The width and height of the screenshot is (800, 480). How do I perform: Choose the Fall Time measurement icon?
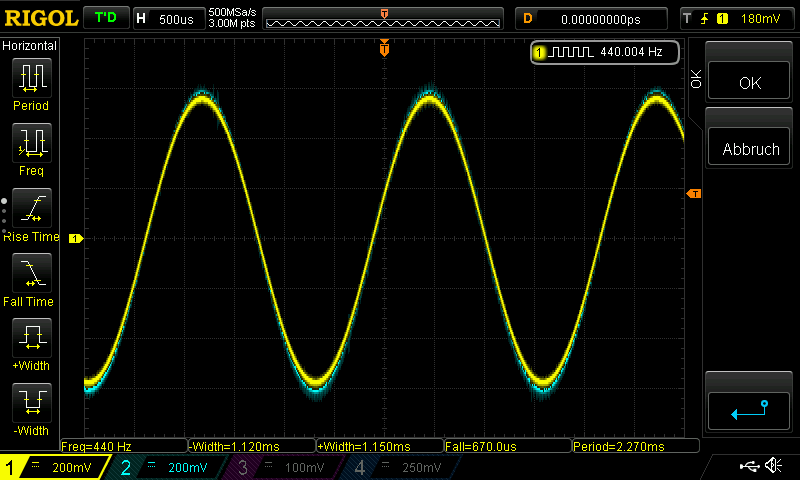coord(32,273)
